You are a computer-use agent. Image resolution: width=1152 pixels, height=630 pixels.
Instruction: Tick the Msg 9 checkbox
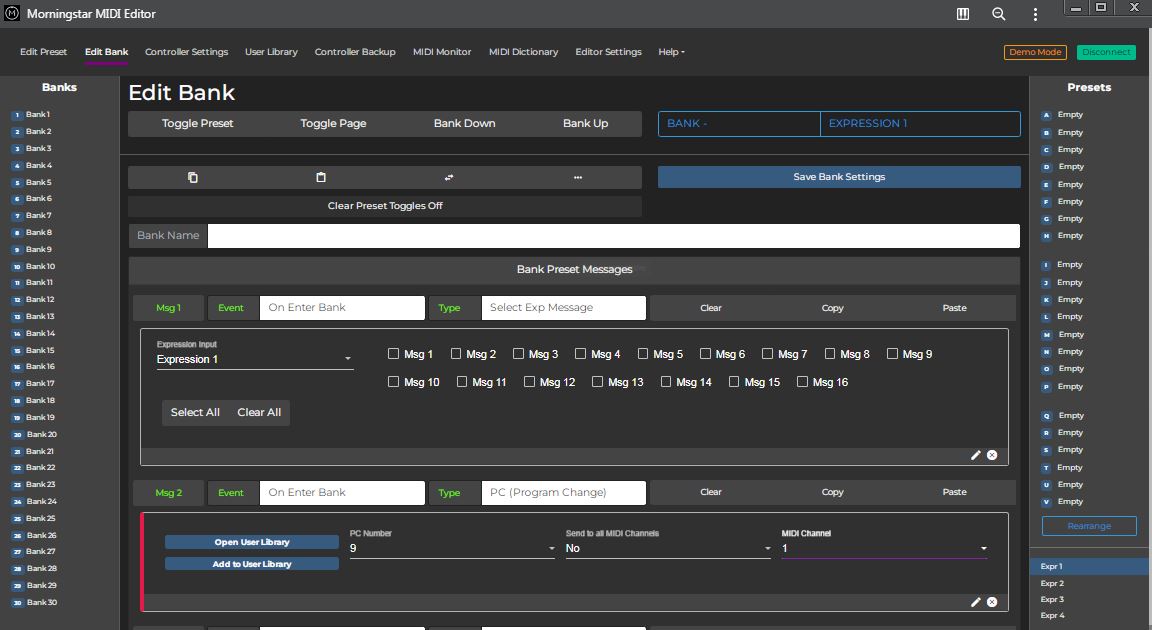(x=892, y=354)
